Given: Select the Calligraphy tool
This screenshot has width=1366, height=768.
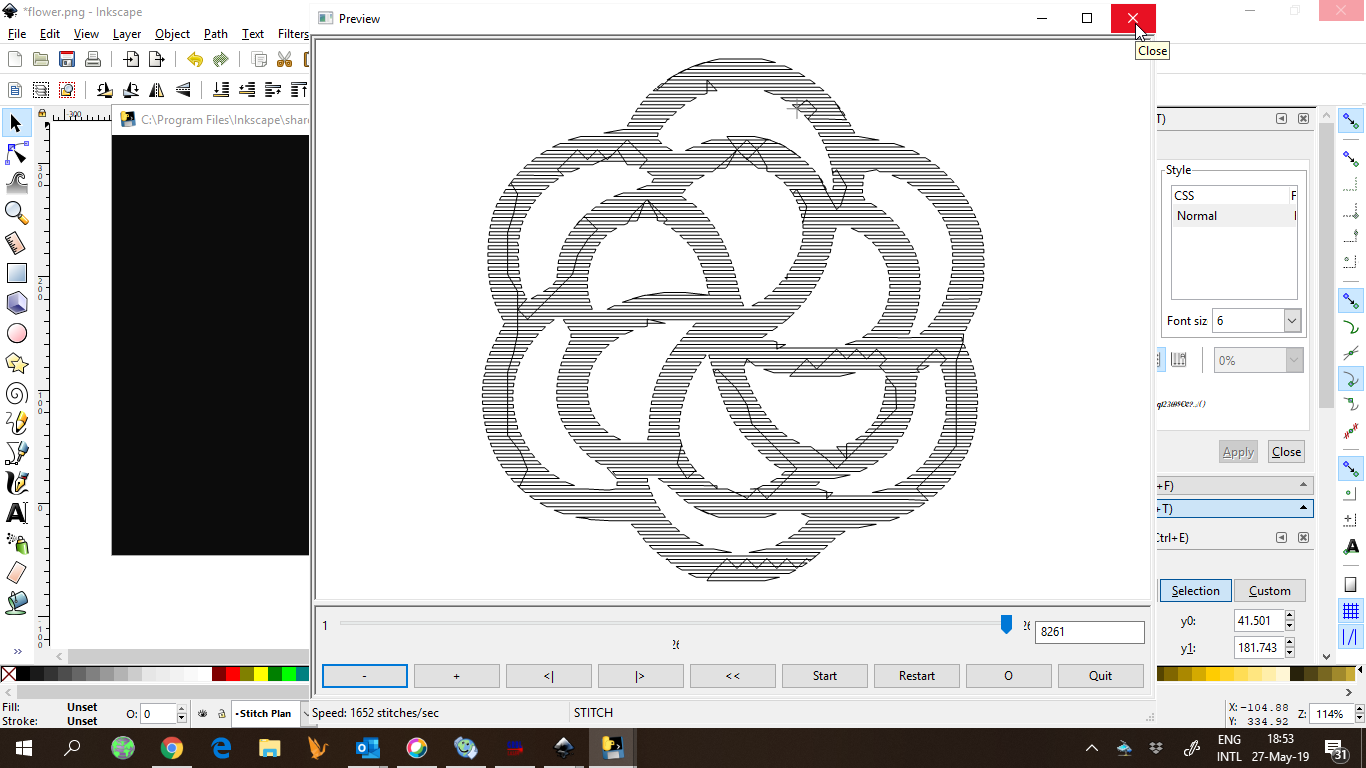Looking at the screenshot, I should pyautogui.click(x=16, y=483).
